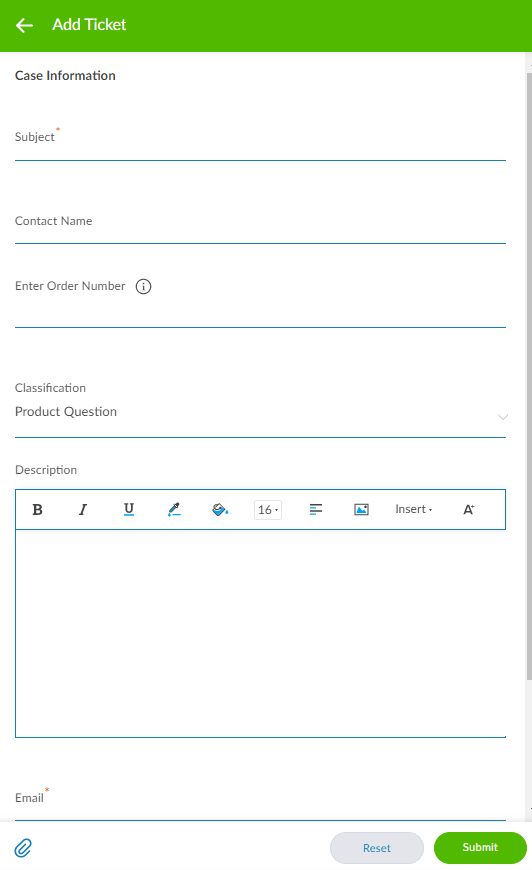
Task: Toggle bold formatting in description editor
Action: click(37, 509)
